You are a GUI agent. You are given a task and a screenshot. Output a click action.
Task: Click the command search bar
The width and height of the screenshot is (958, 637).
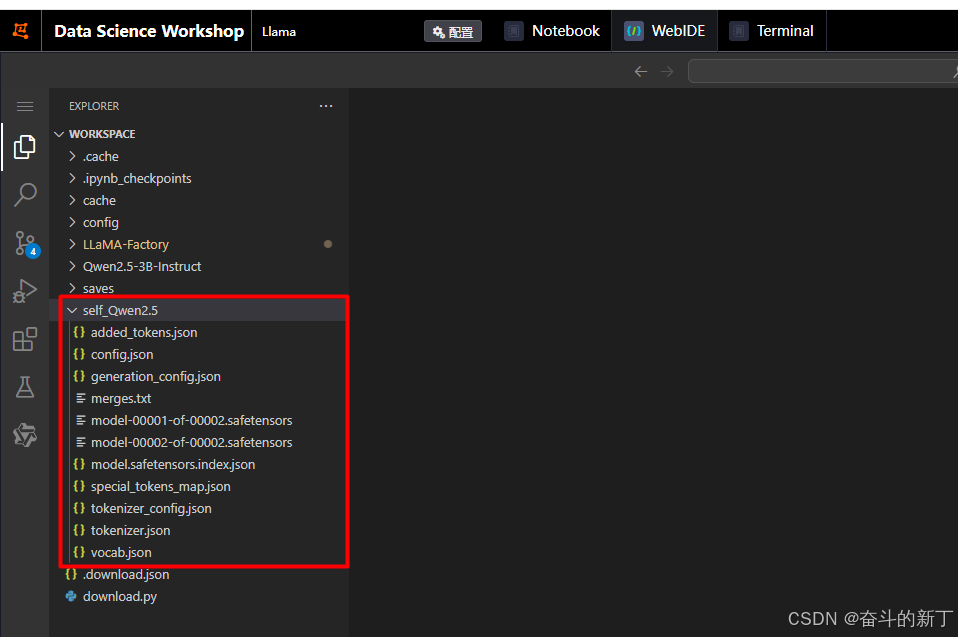click(823, 71)
